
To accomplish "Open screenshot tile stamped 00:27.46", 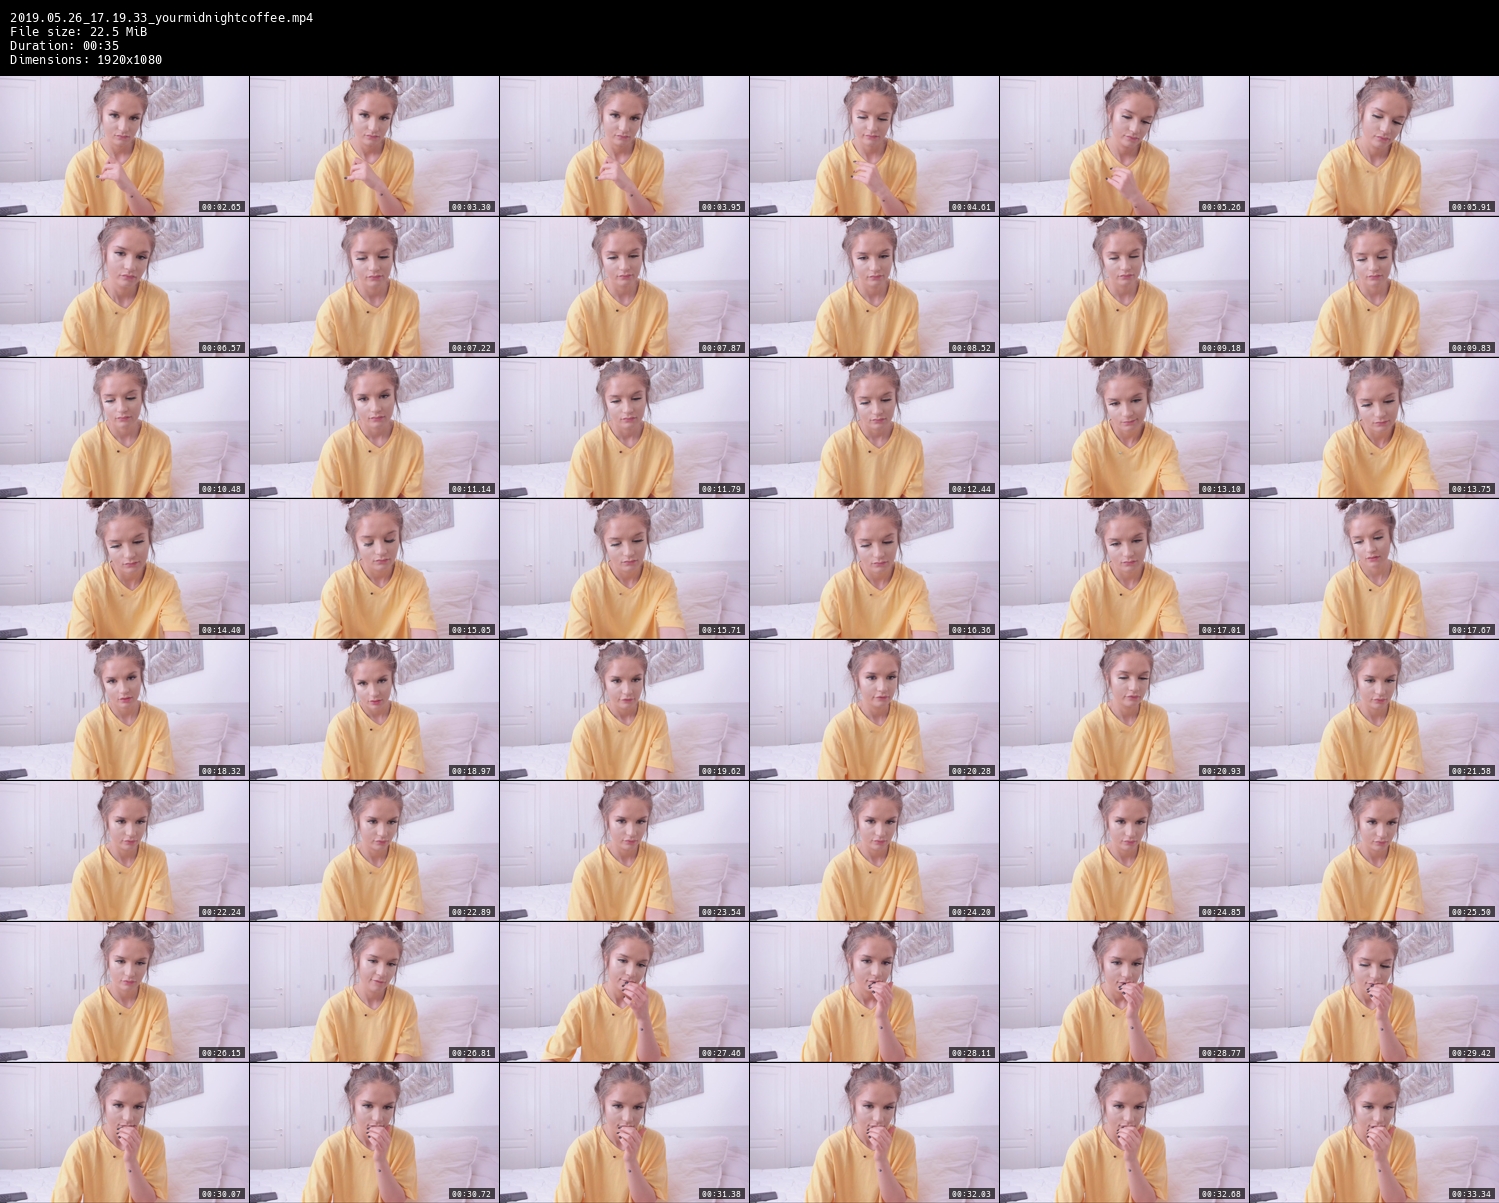I will (624, 992).
